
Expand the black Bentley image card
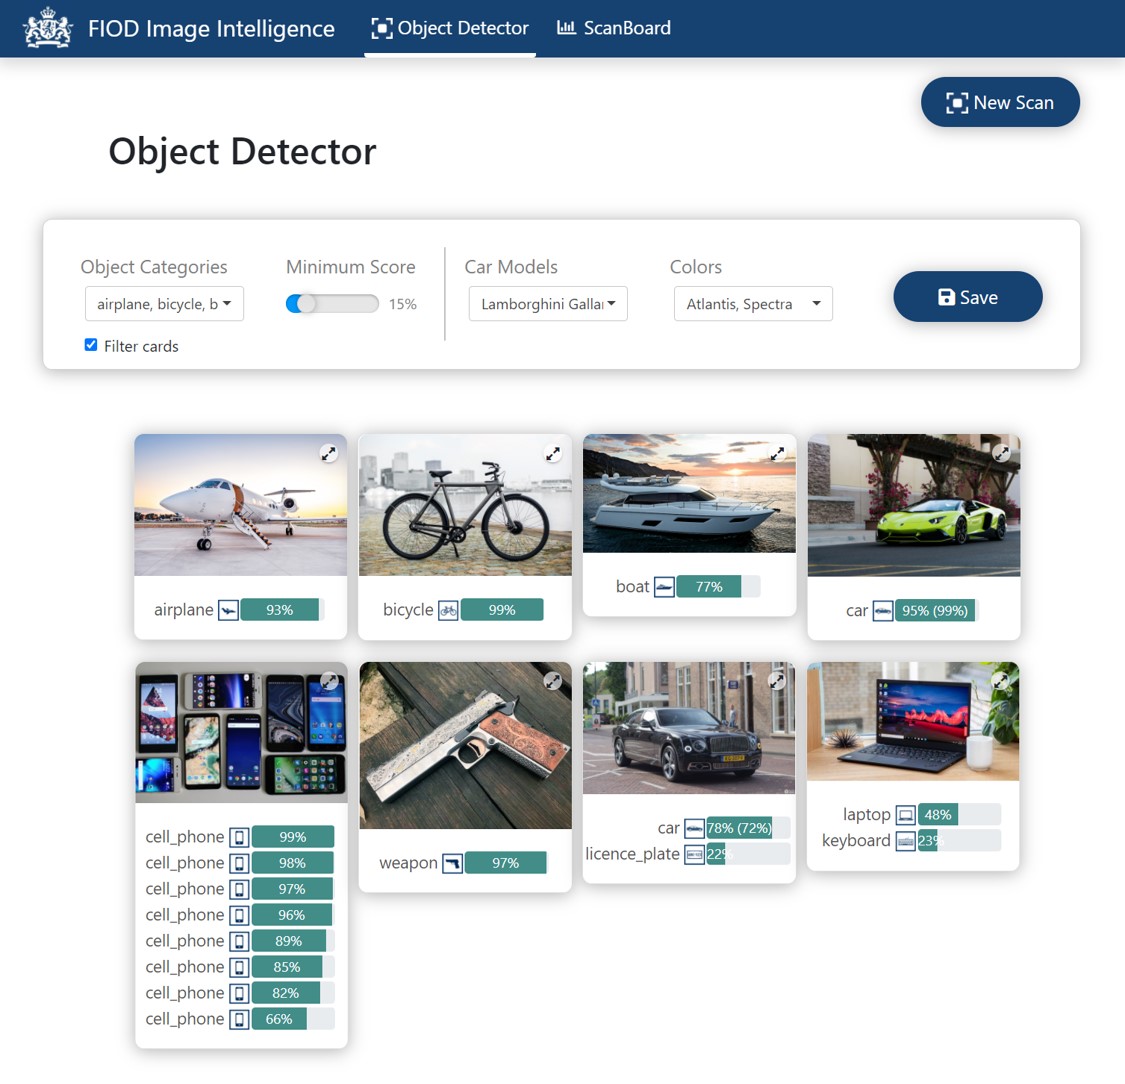click(x=777, y=681)
